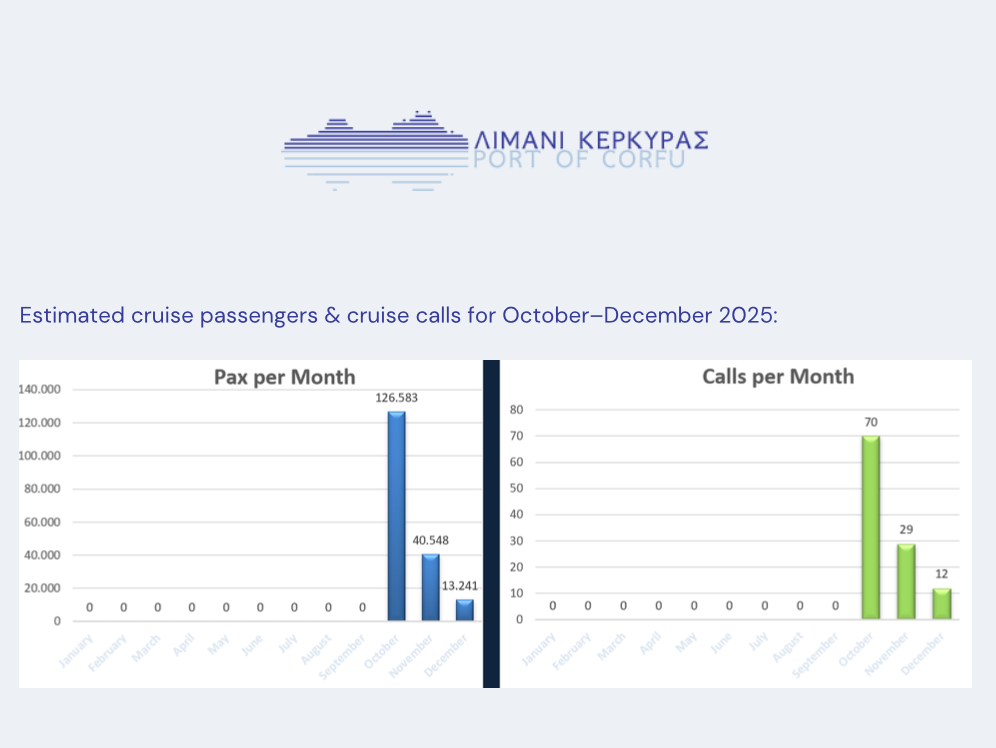Click the 40.548 data label

pyautogui.click(x=431, y=540)
